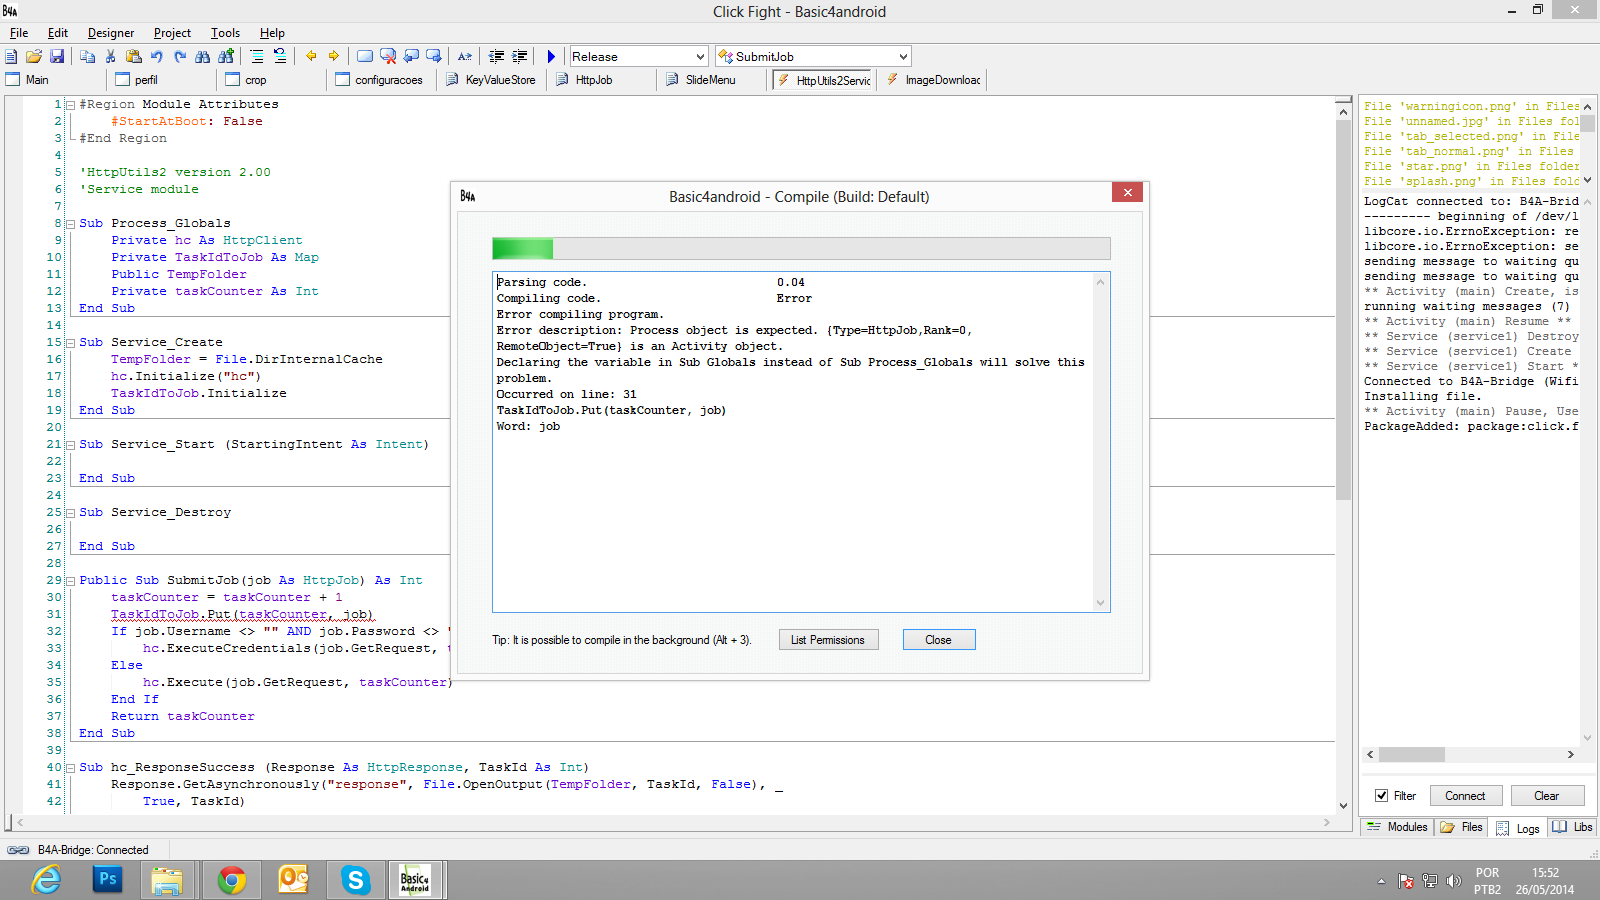The width and height of the screenshot is (1600, 900).
Task: Collapse the Module Attributes region
Action: [70, 104]
